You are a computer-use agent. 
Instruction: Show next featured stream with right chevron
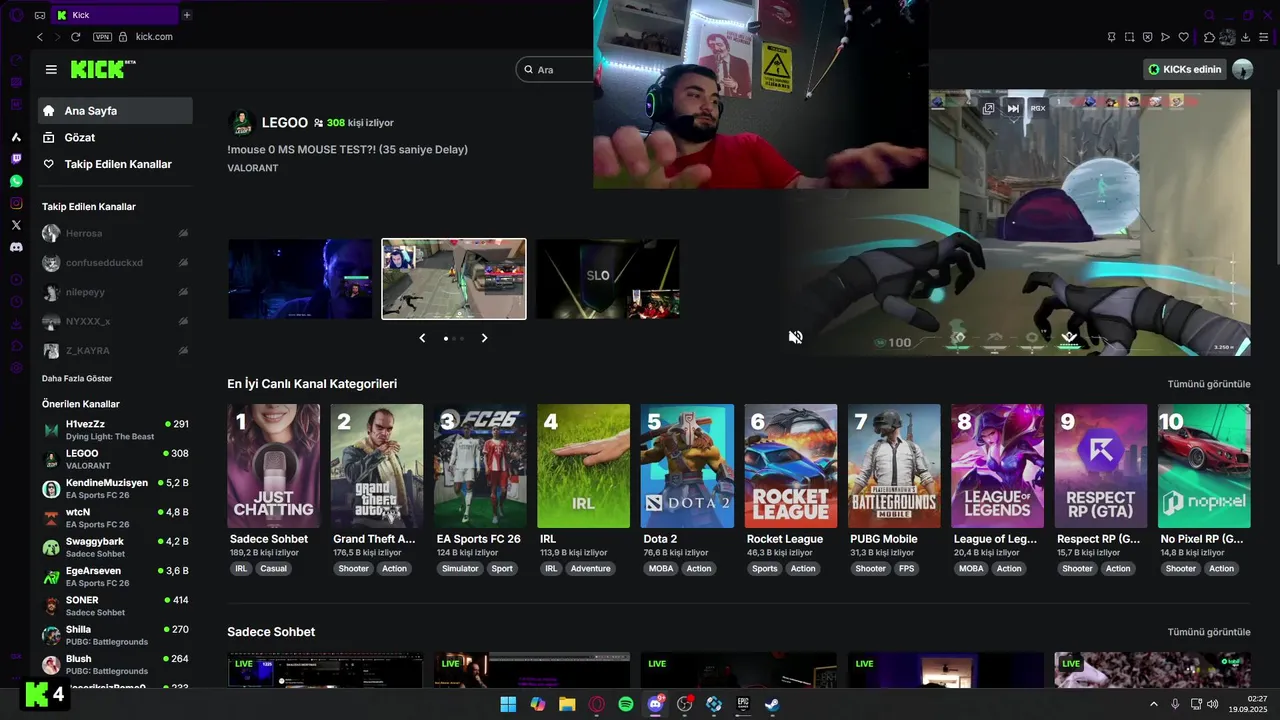tap(484, 338)
